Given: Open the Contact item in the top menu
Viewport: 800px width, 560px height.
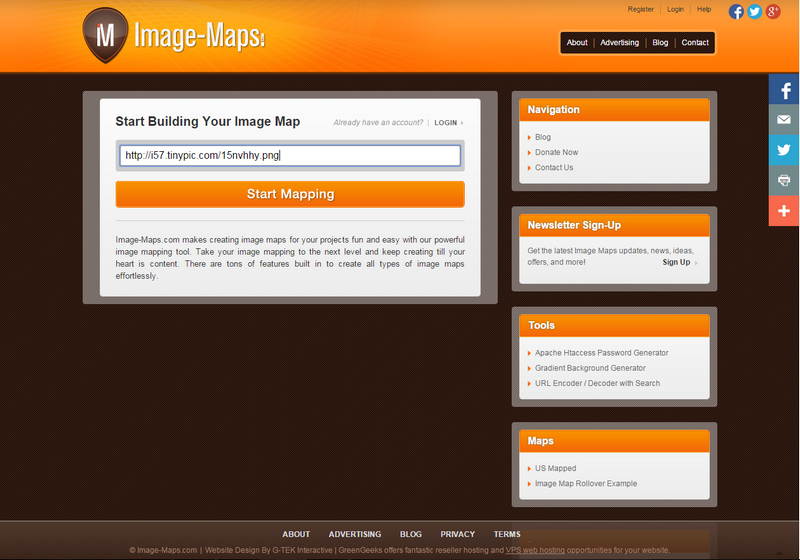Looking at the screenshot, I should pyautogui.click(x=695, y=43).
